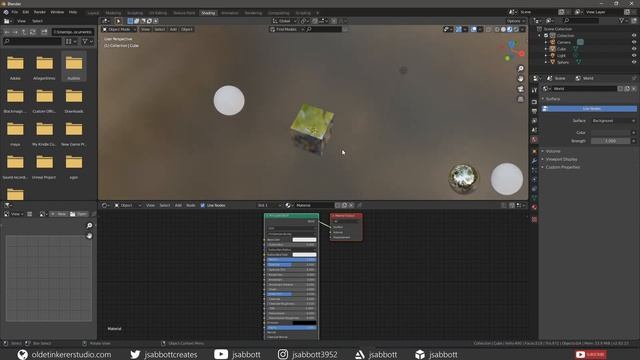Open outliner filter funnel icon

click(622, 20)
